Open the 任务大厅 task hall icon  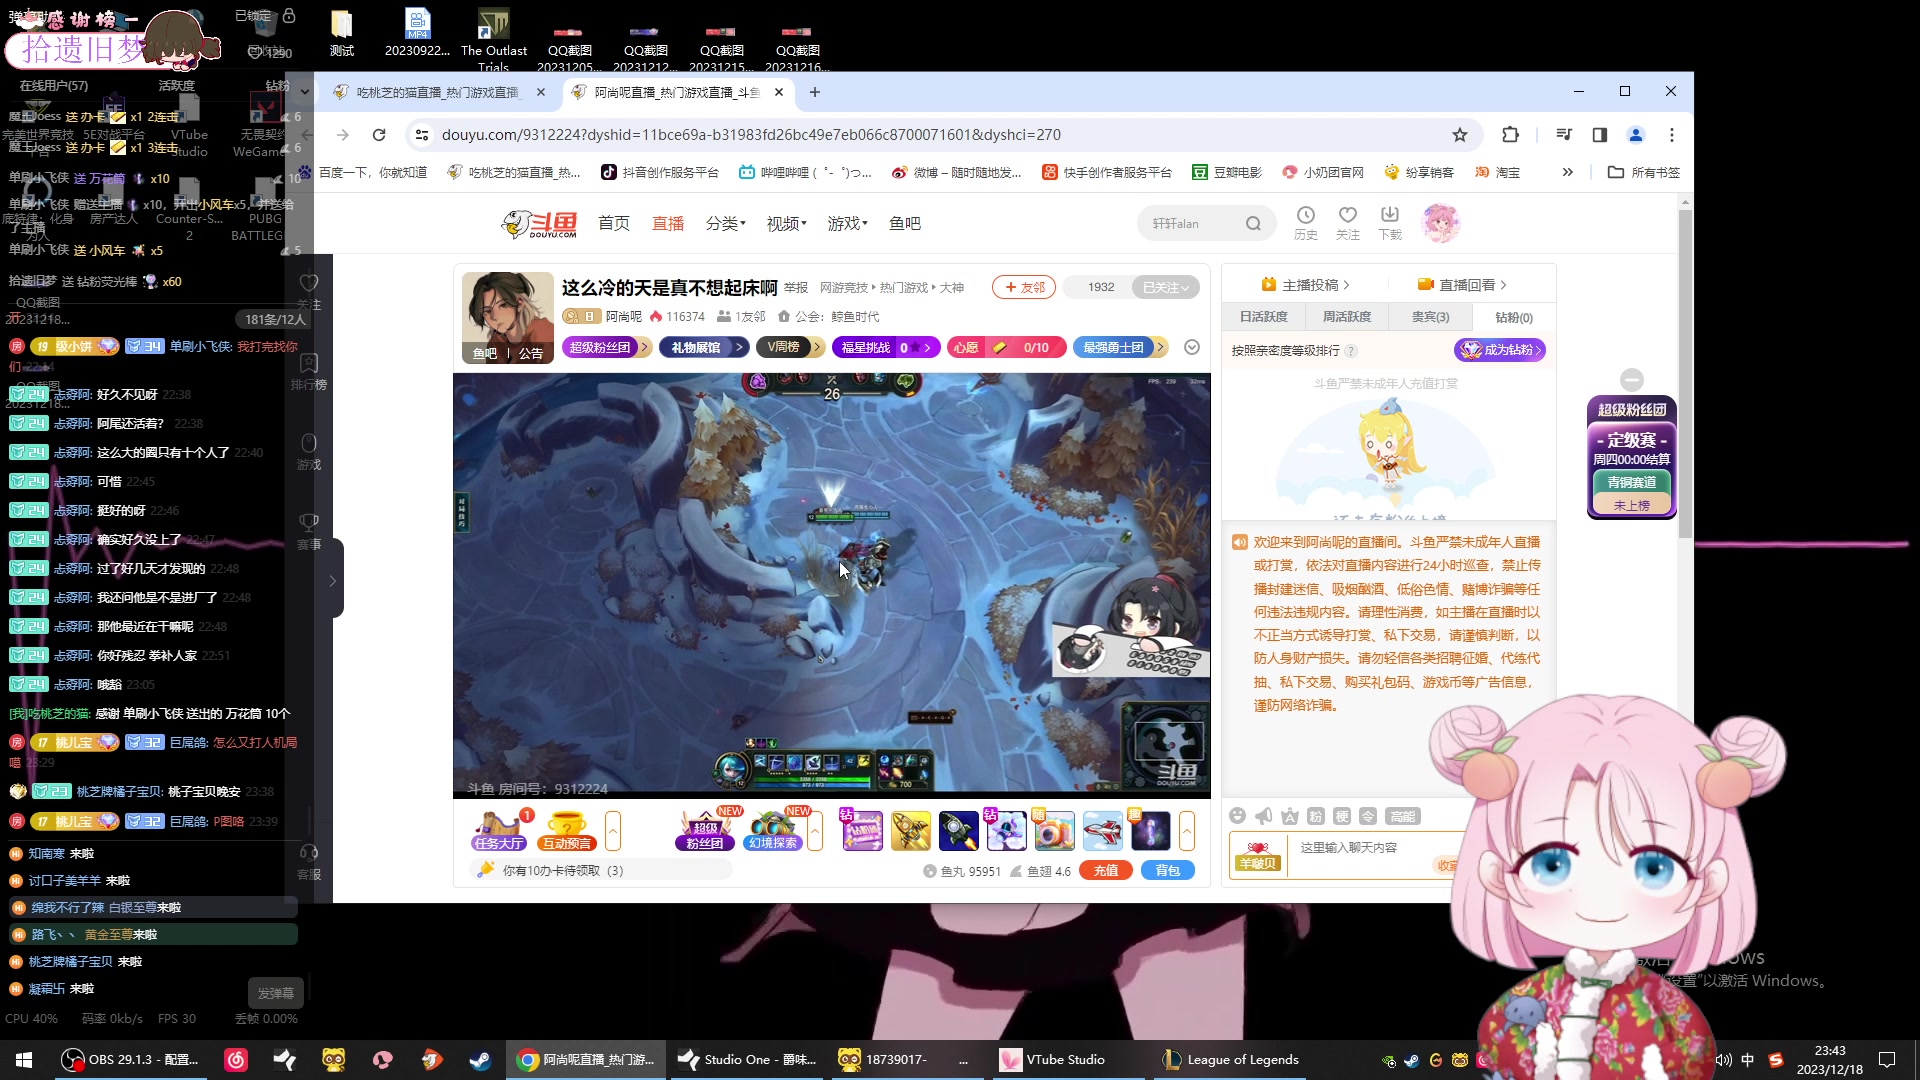(x=499, y=831)
